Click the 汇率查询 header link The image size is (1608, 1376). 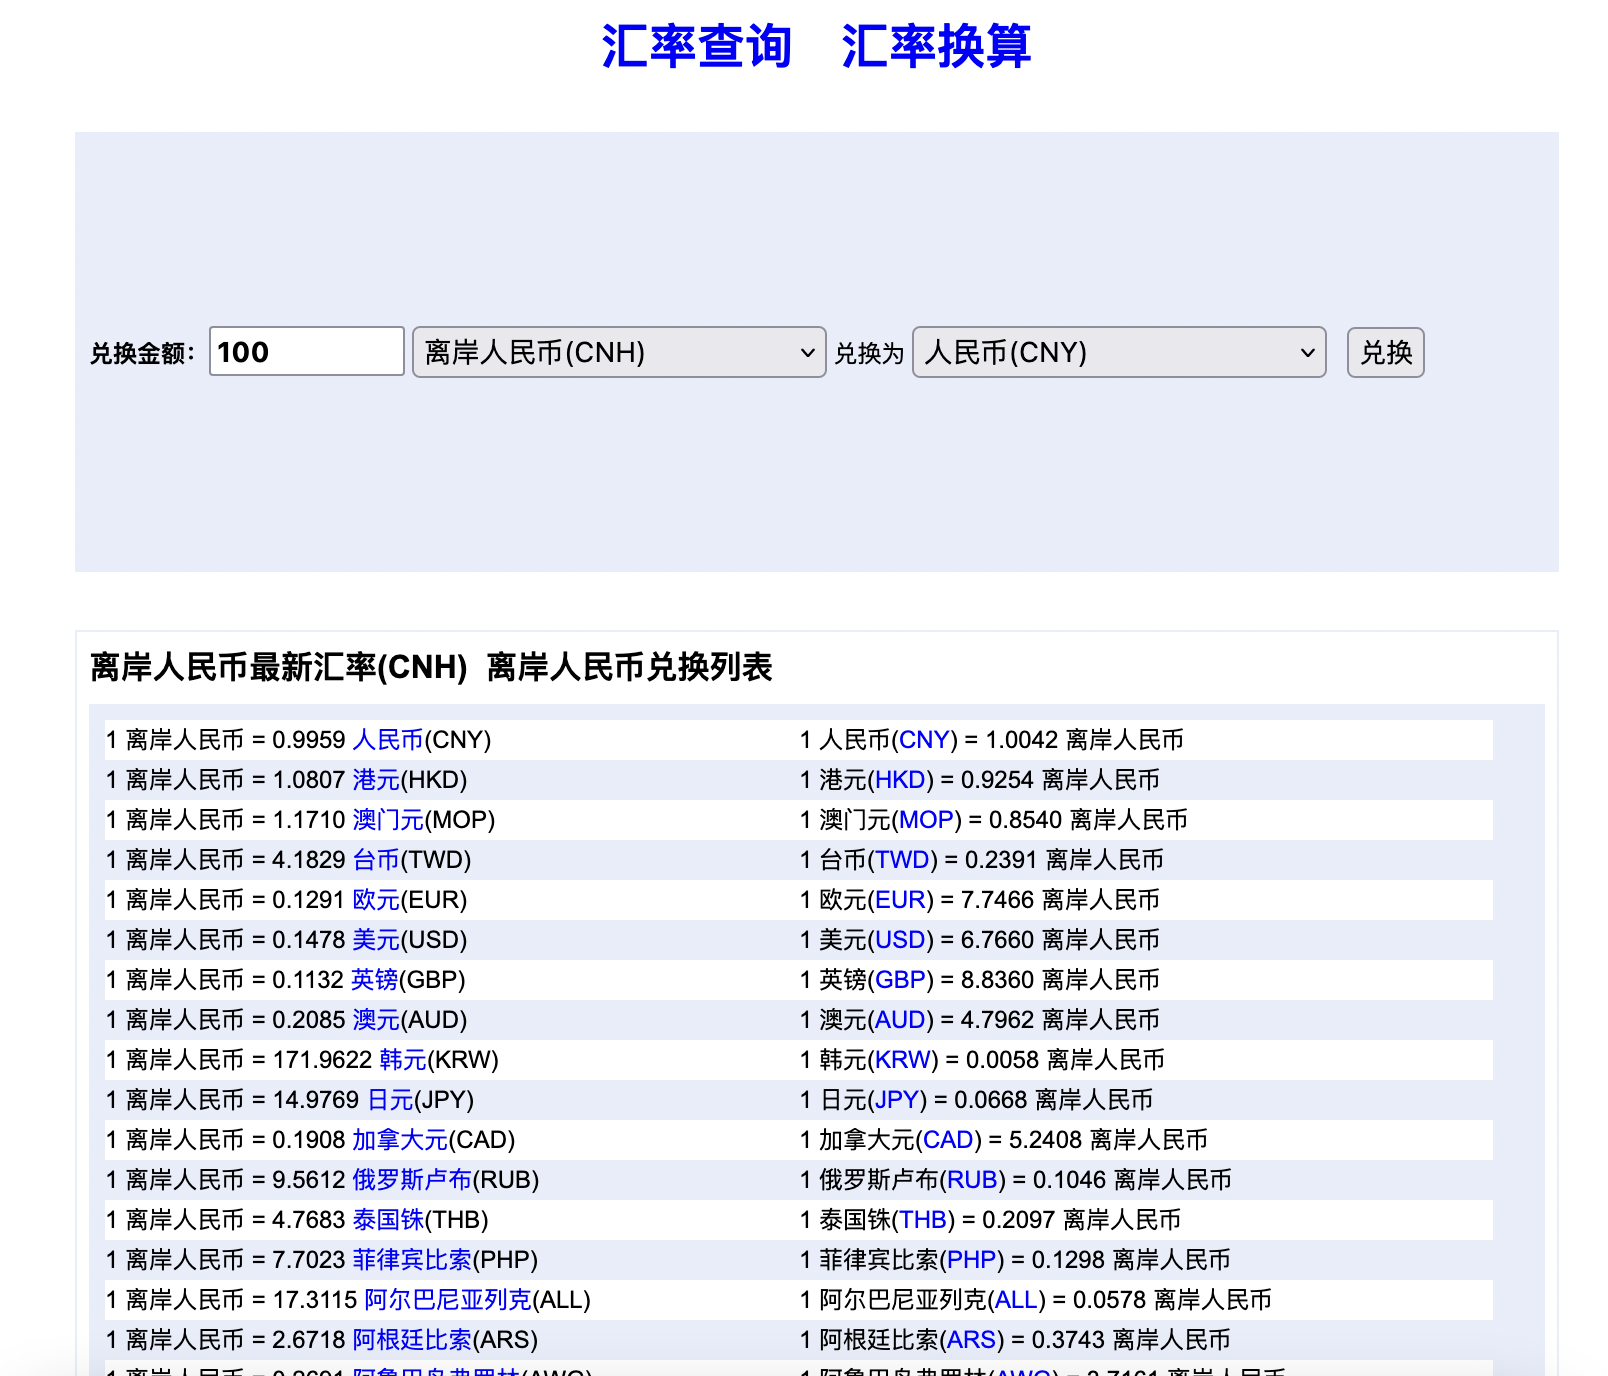pyautogui.click(x=697, y=46)
